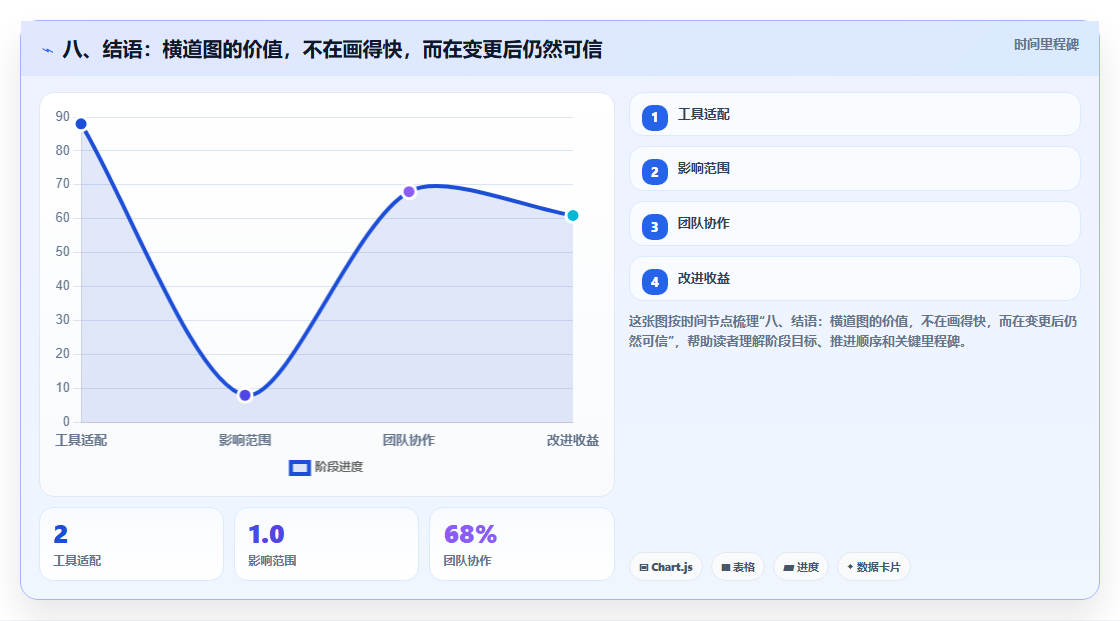
Task: Click the blue lightning icon before the title
Action: [48, 50]
